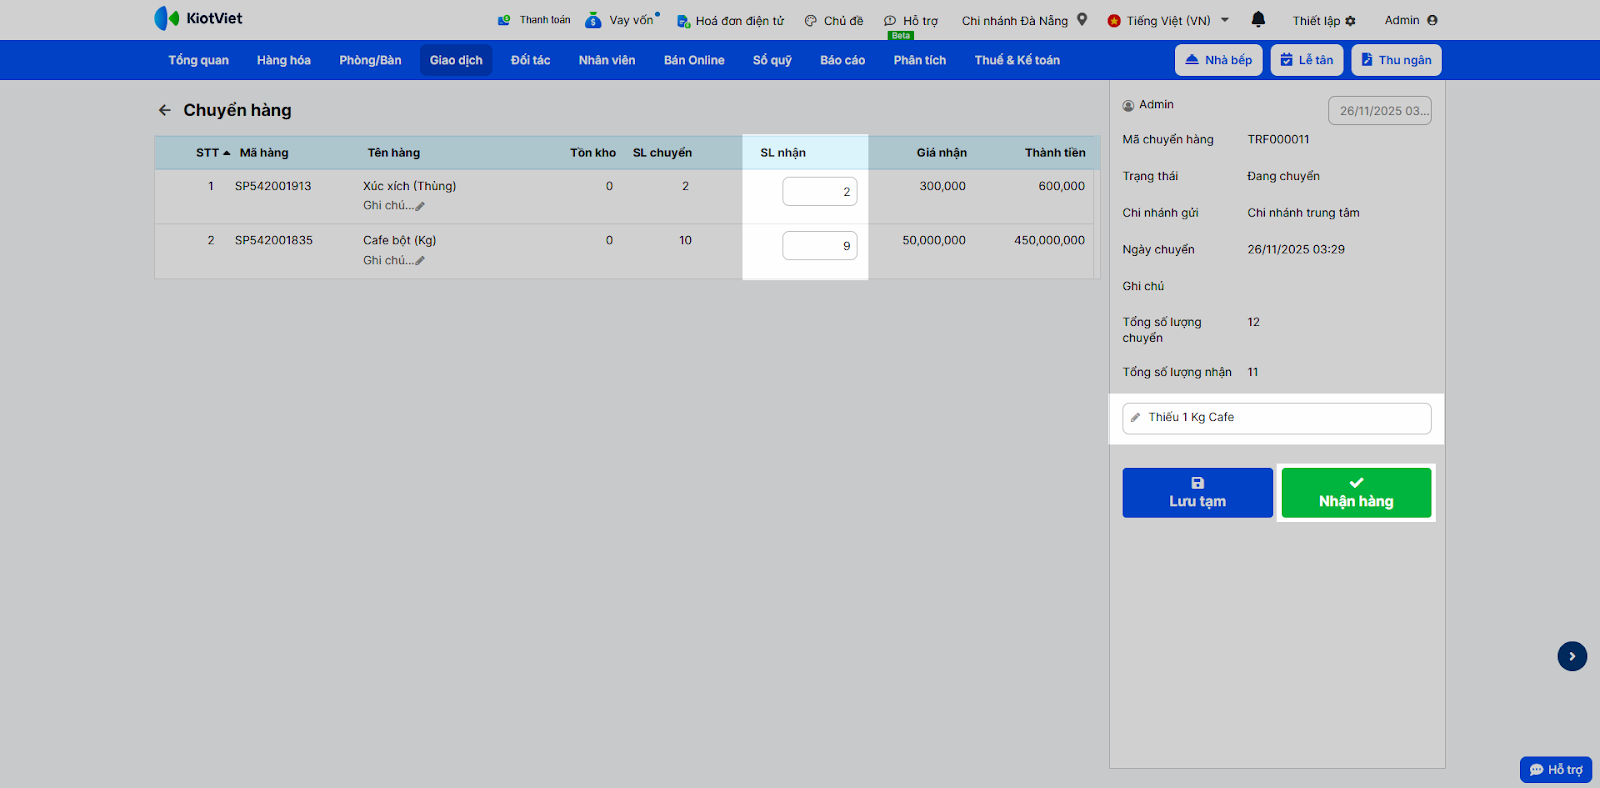The width and height of the screenshot is (1600, 788).
Task: Open the date field showing 26/11/2025
Action: pos(1380,111)
